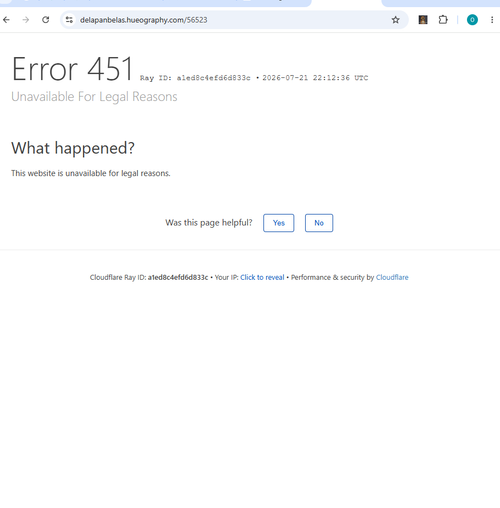This screenshot has width=500, height=508.
Task: Open the Extensions puzzle piece menu
Action: pyautogui.click(x=443, y=20)
